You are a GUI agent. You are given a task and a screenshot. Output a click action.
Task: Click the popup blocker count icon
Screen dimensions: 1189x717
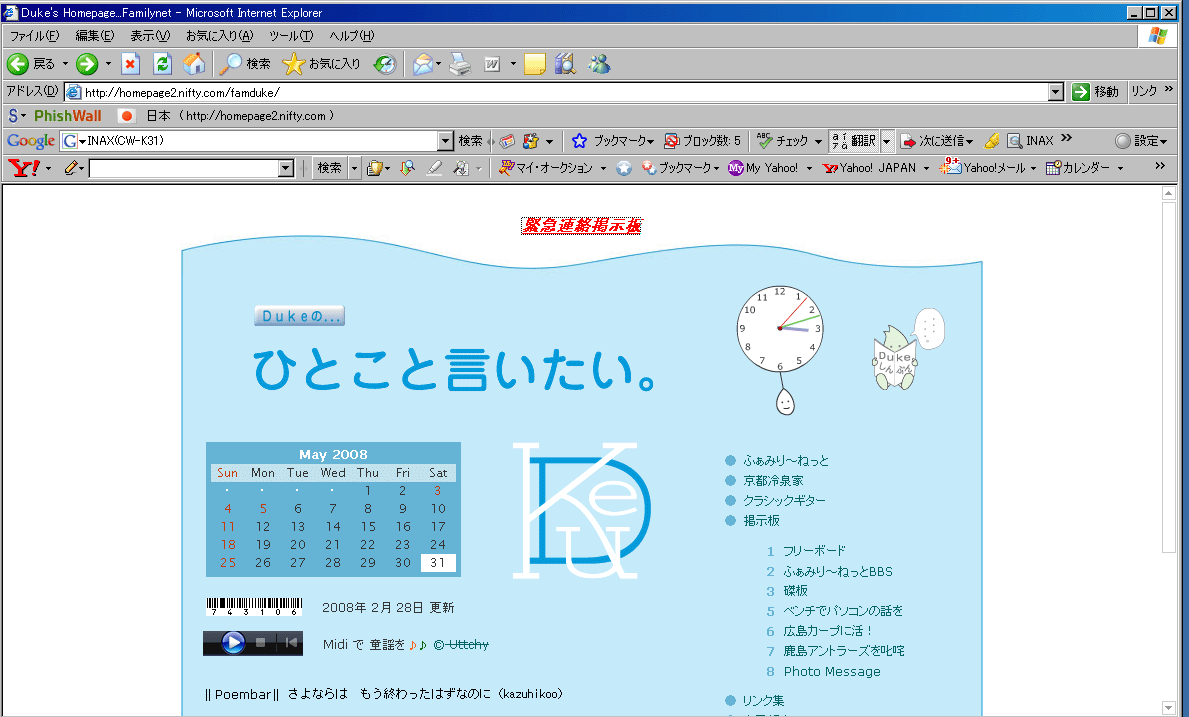coord(671,141)
